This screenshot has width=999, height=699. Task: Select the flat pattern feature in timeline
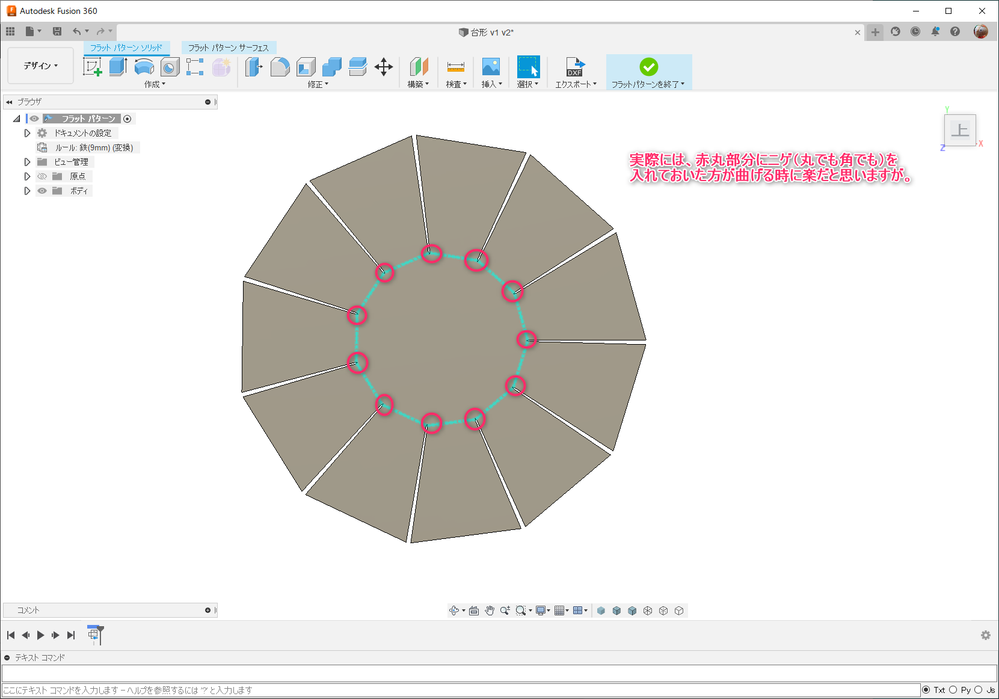click(94, 635)
